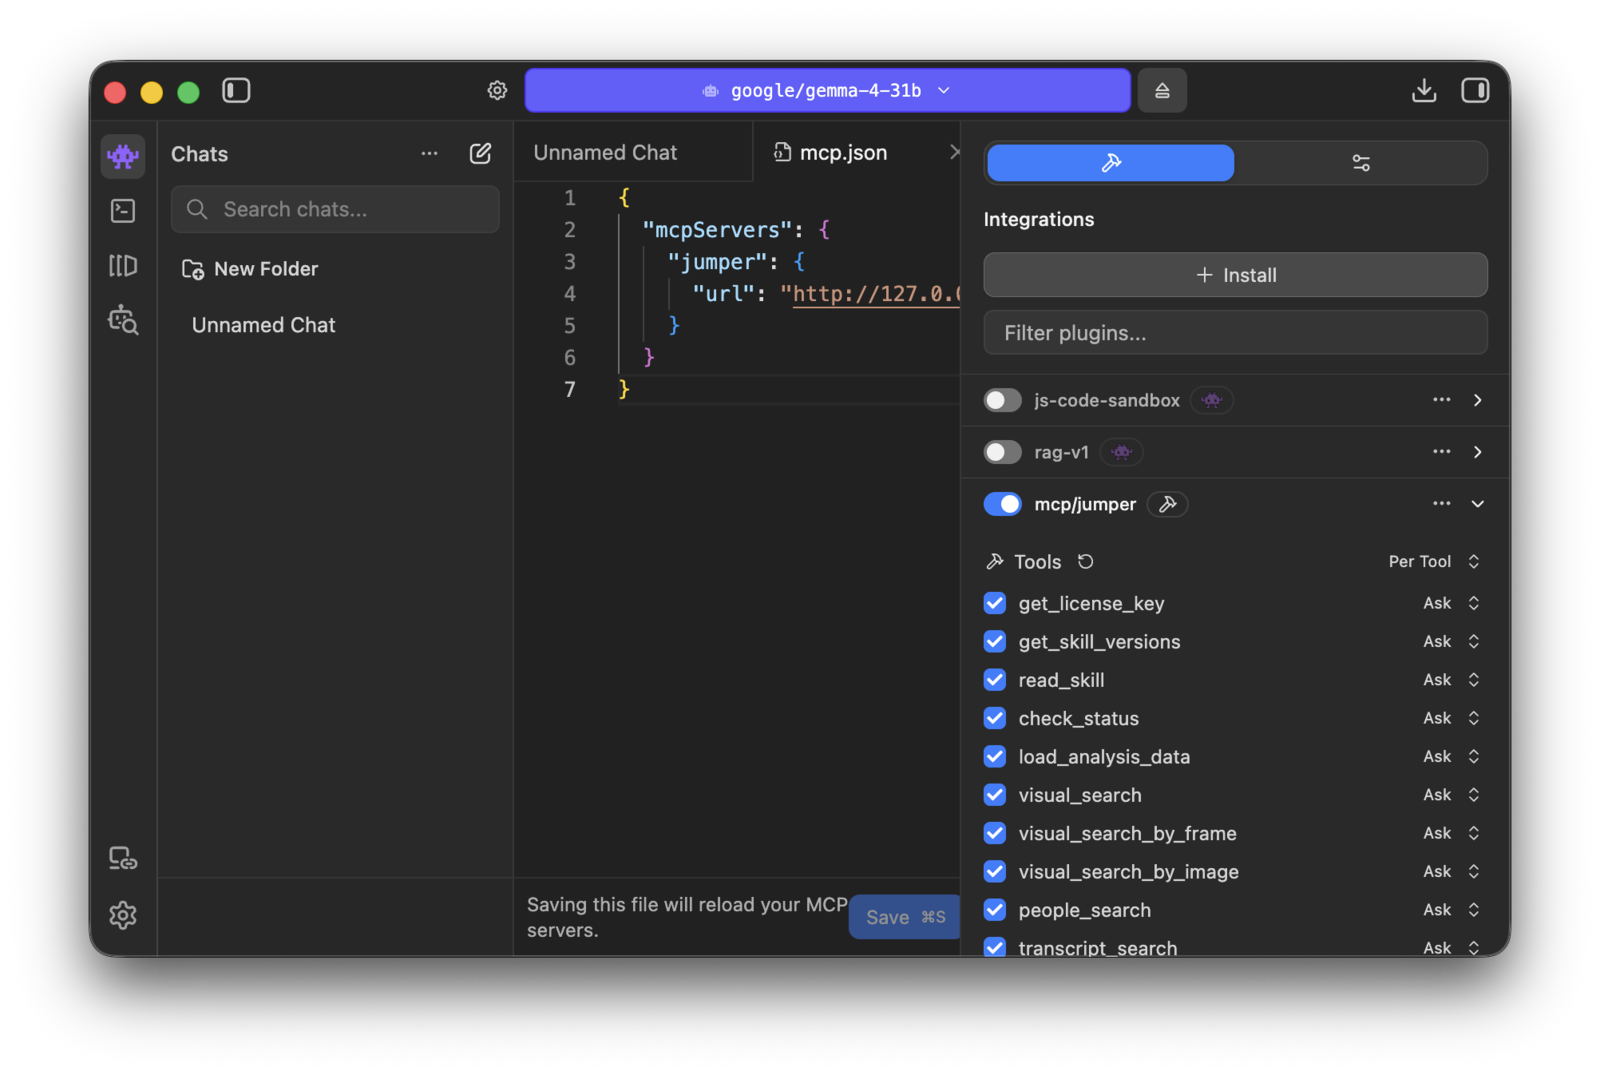This screenshot has width=1600, height=1075.
Task: Uncheck the visual_search tool
Action: click(x=994, y=795)
